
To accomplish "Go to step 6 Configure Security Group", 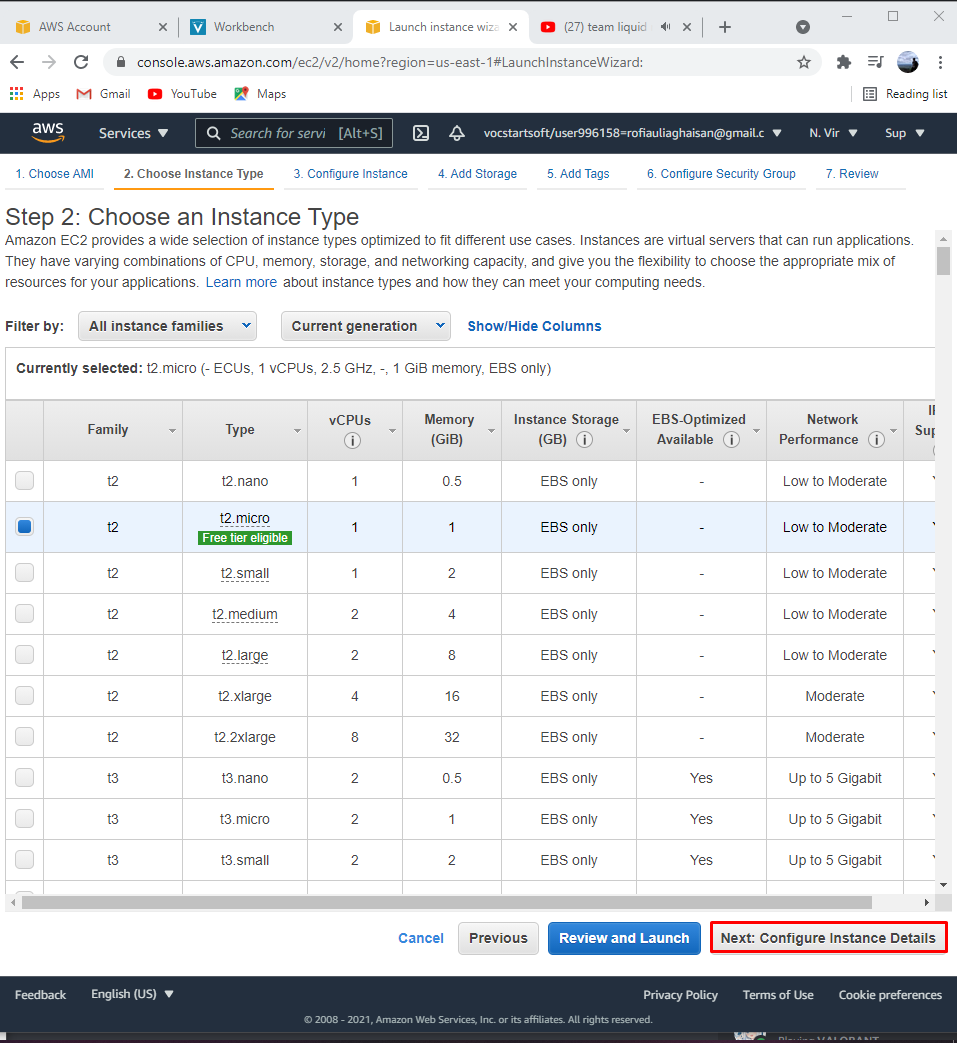I will click(721, 174).
